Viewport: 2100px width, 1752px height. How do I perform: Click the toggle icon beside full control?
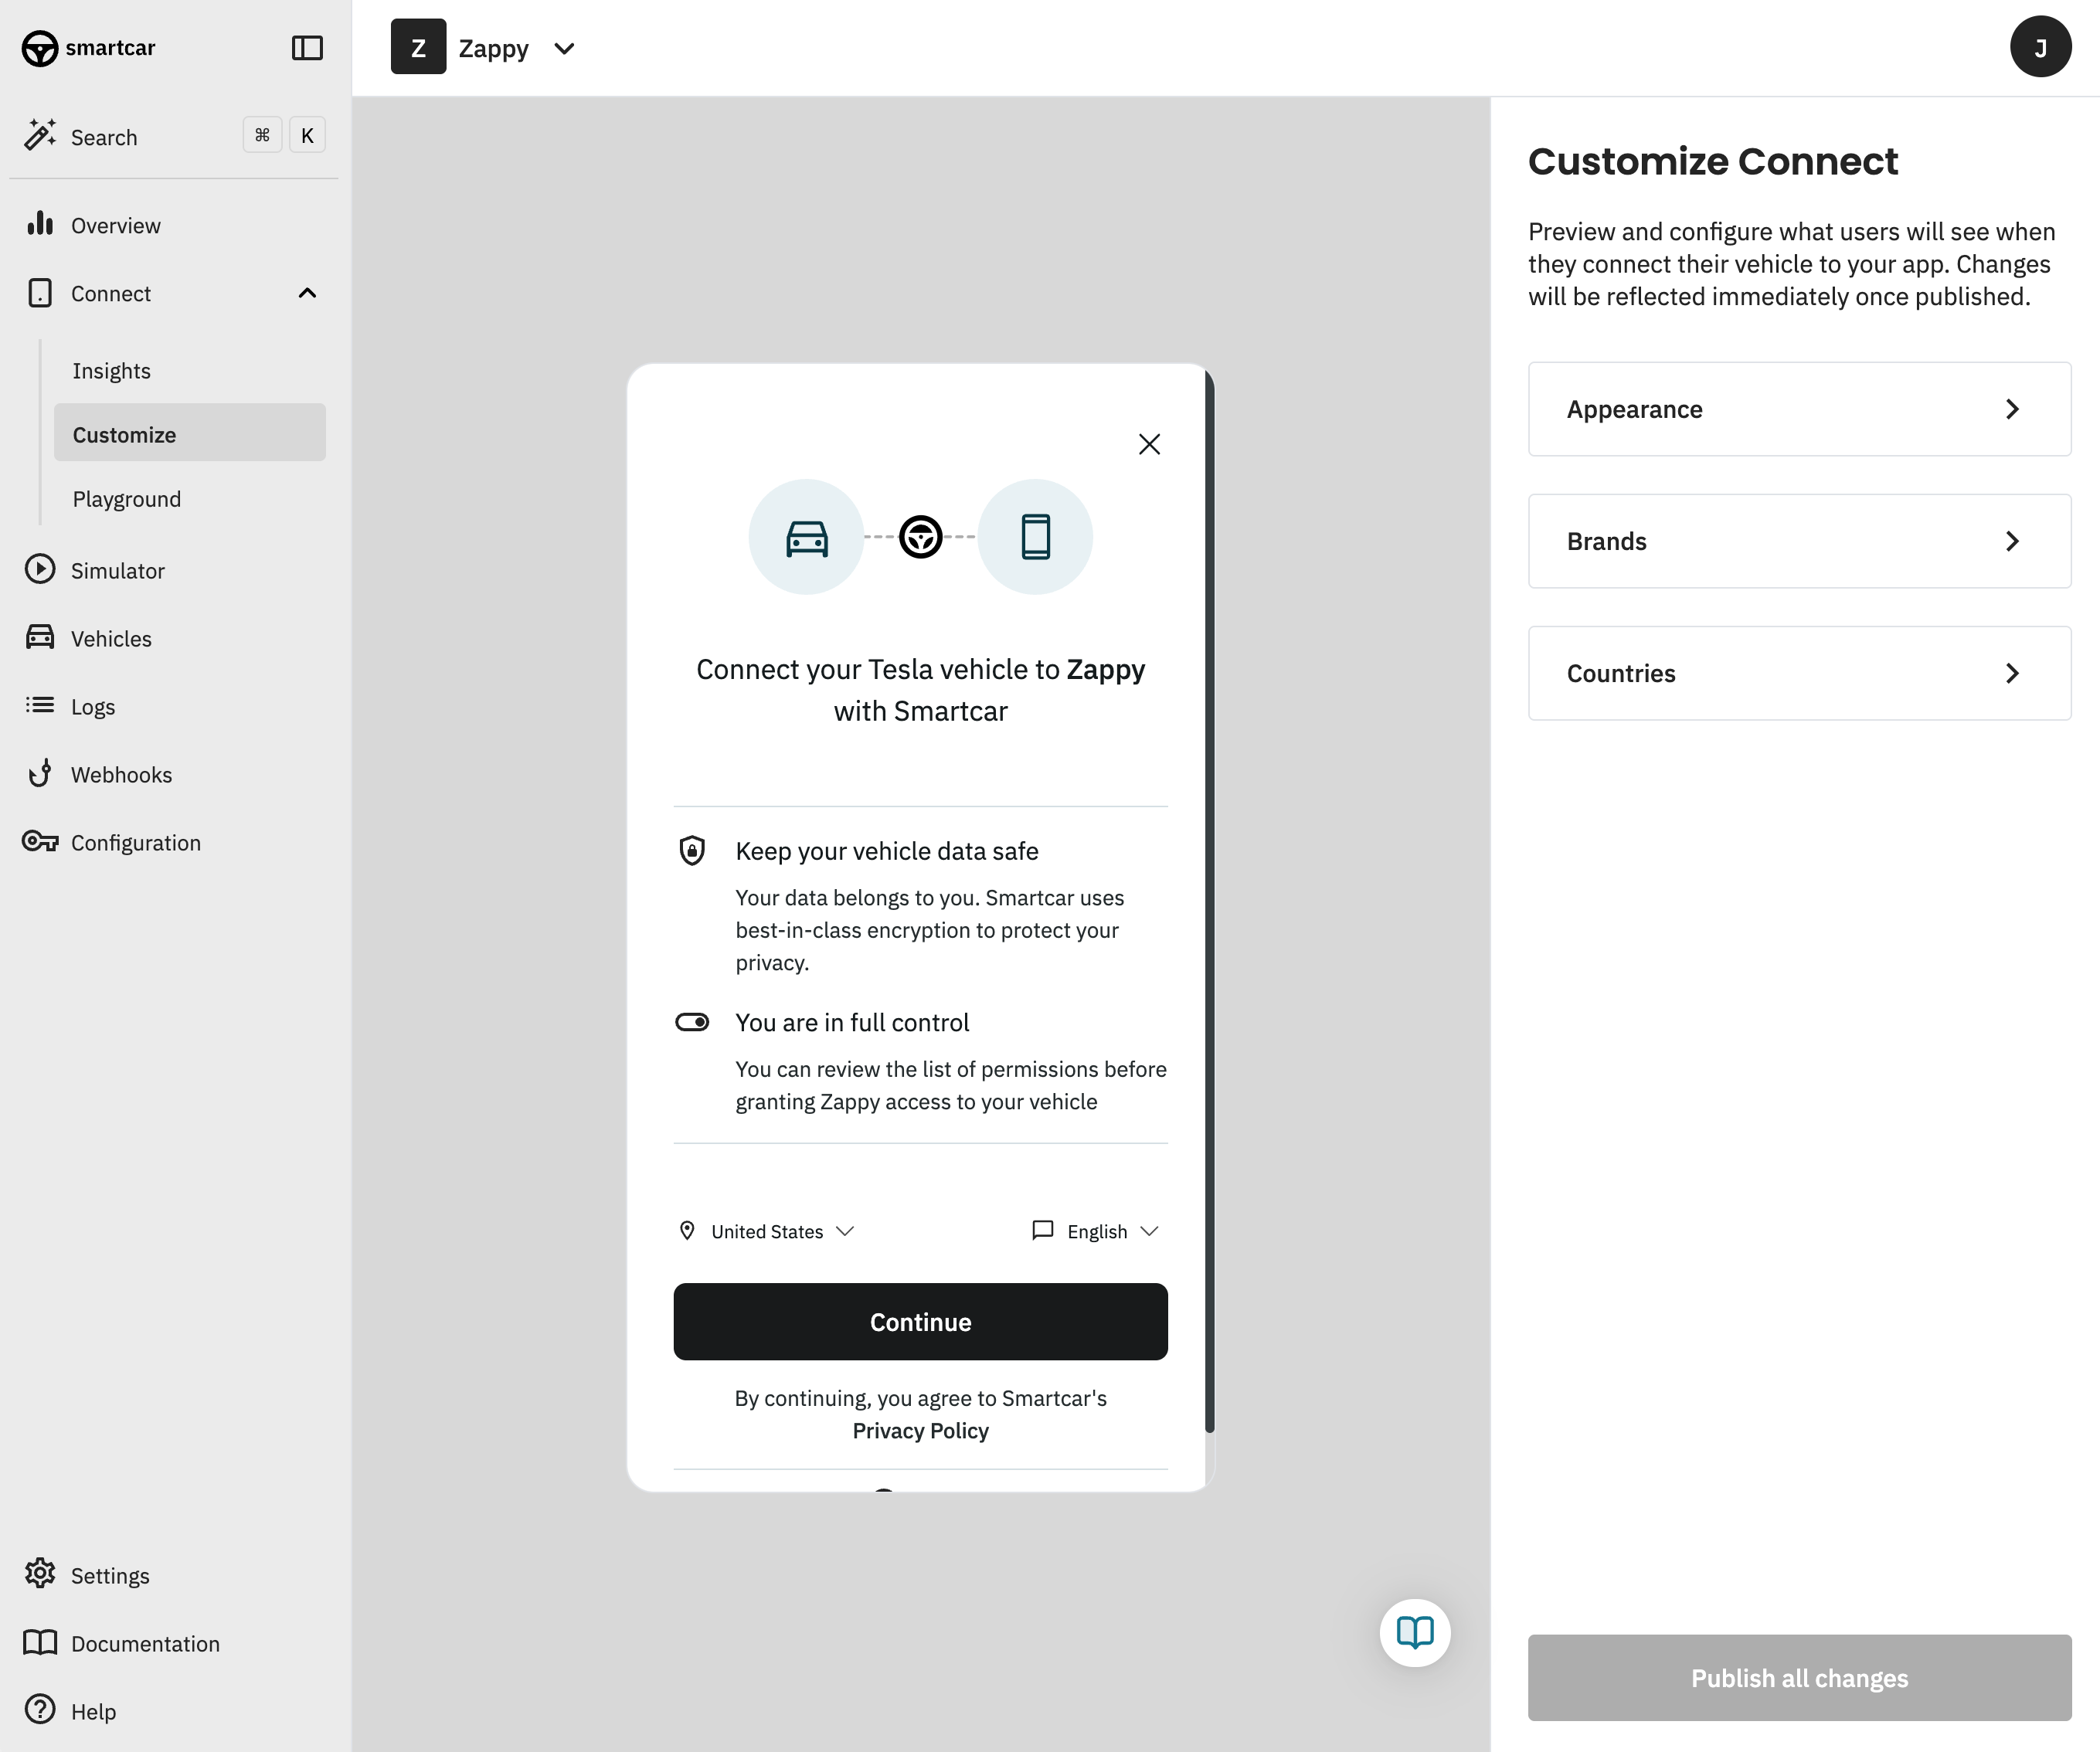coord(692,1022)
